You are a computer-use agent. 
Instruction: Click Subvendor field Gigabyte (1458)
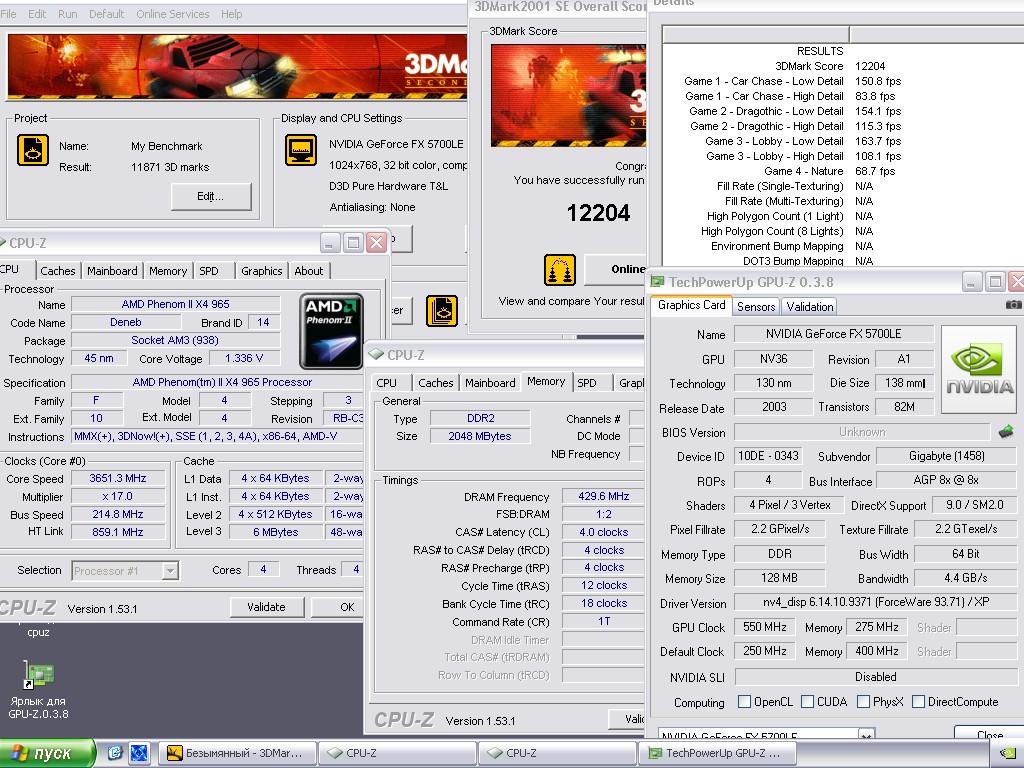[x=946, y=456]
